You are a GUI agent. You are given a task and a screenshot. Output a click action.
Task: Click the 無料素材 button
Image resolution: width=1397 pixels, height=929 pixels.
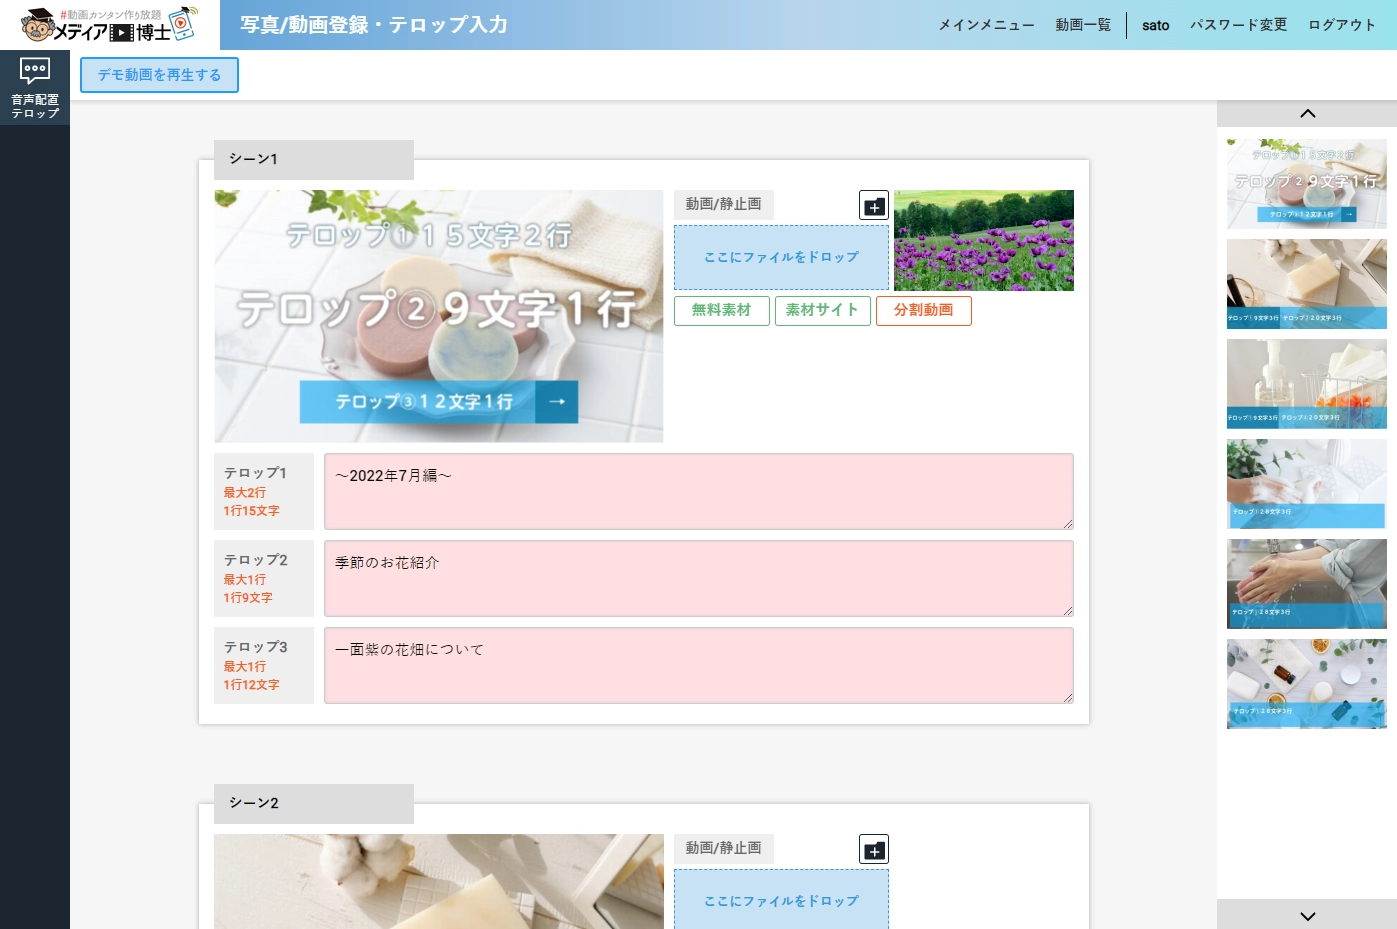(721, 310)
